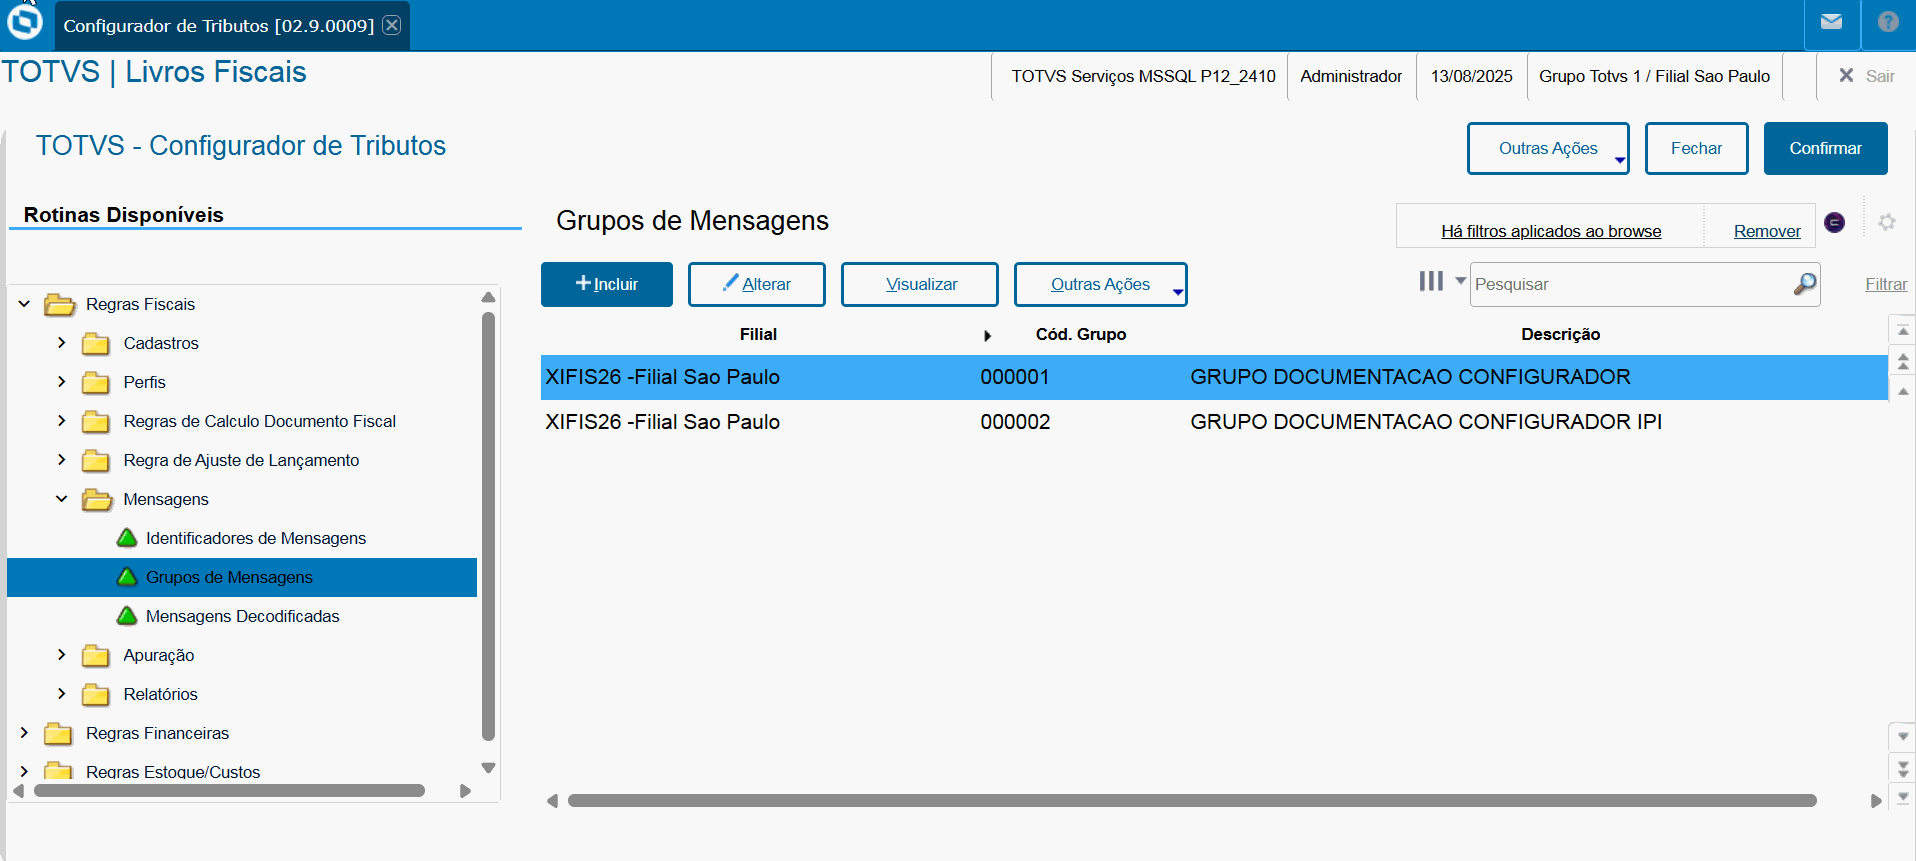Click the Sair X icon
This screenshot has width=1916, height=861.
[1846, 76]
